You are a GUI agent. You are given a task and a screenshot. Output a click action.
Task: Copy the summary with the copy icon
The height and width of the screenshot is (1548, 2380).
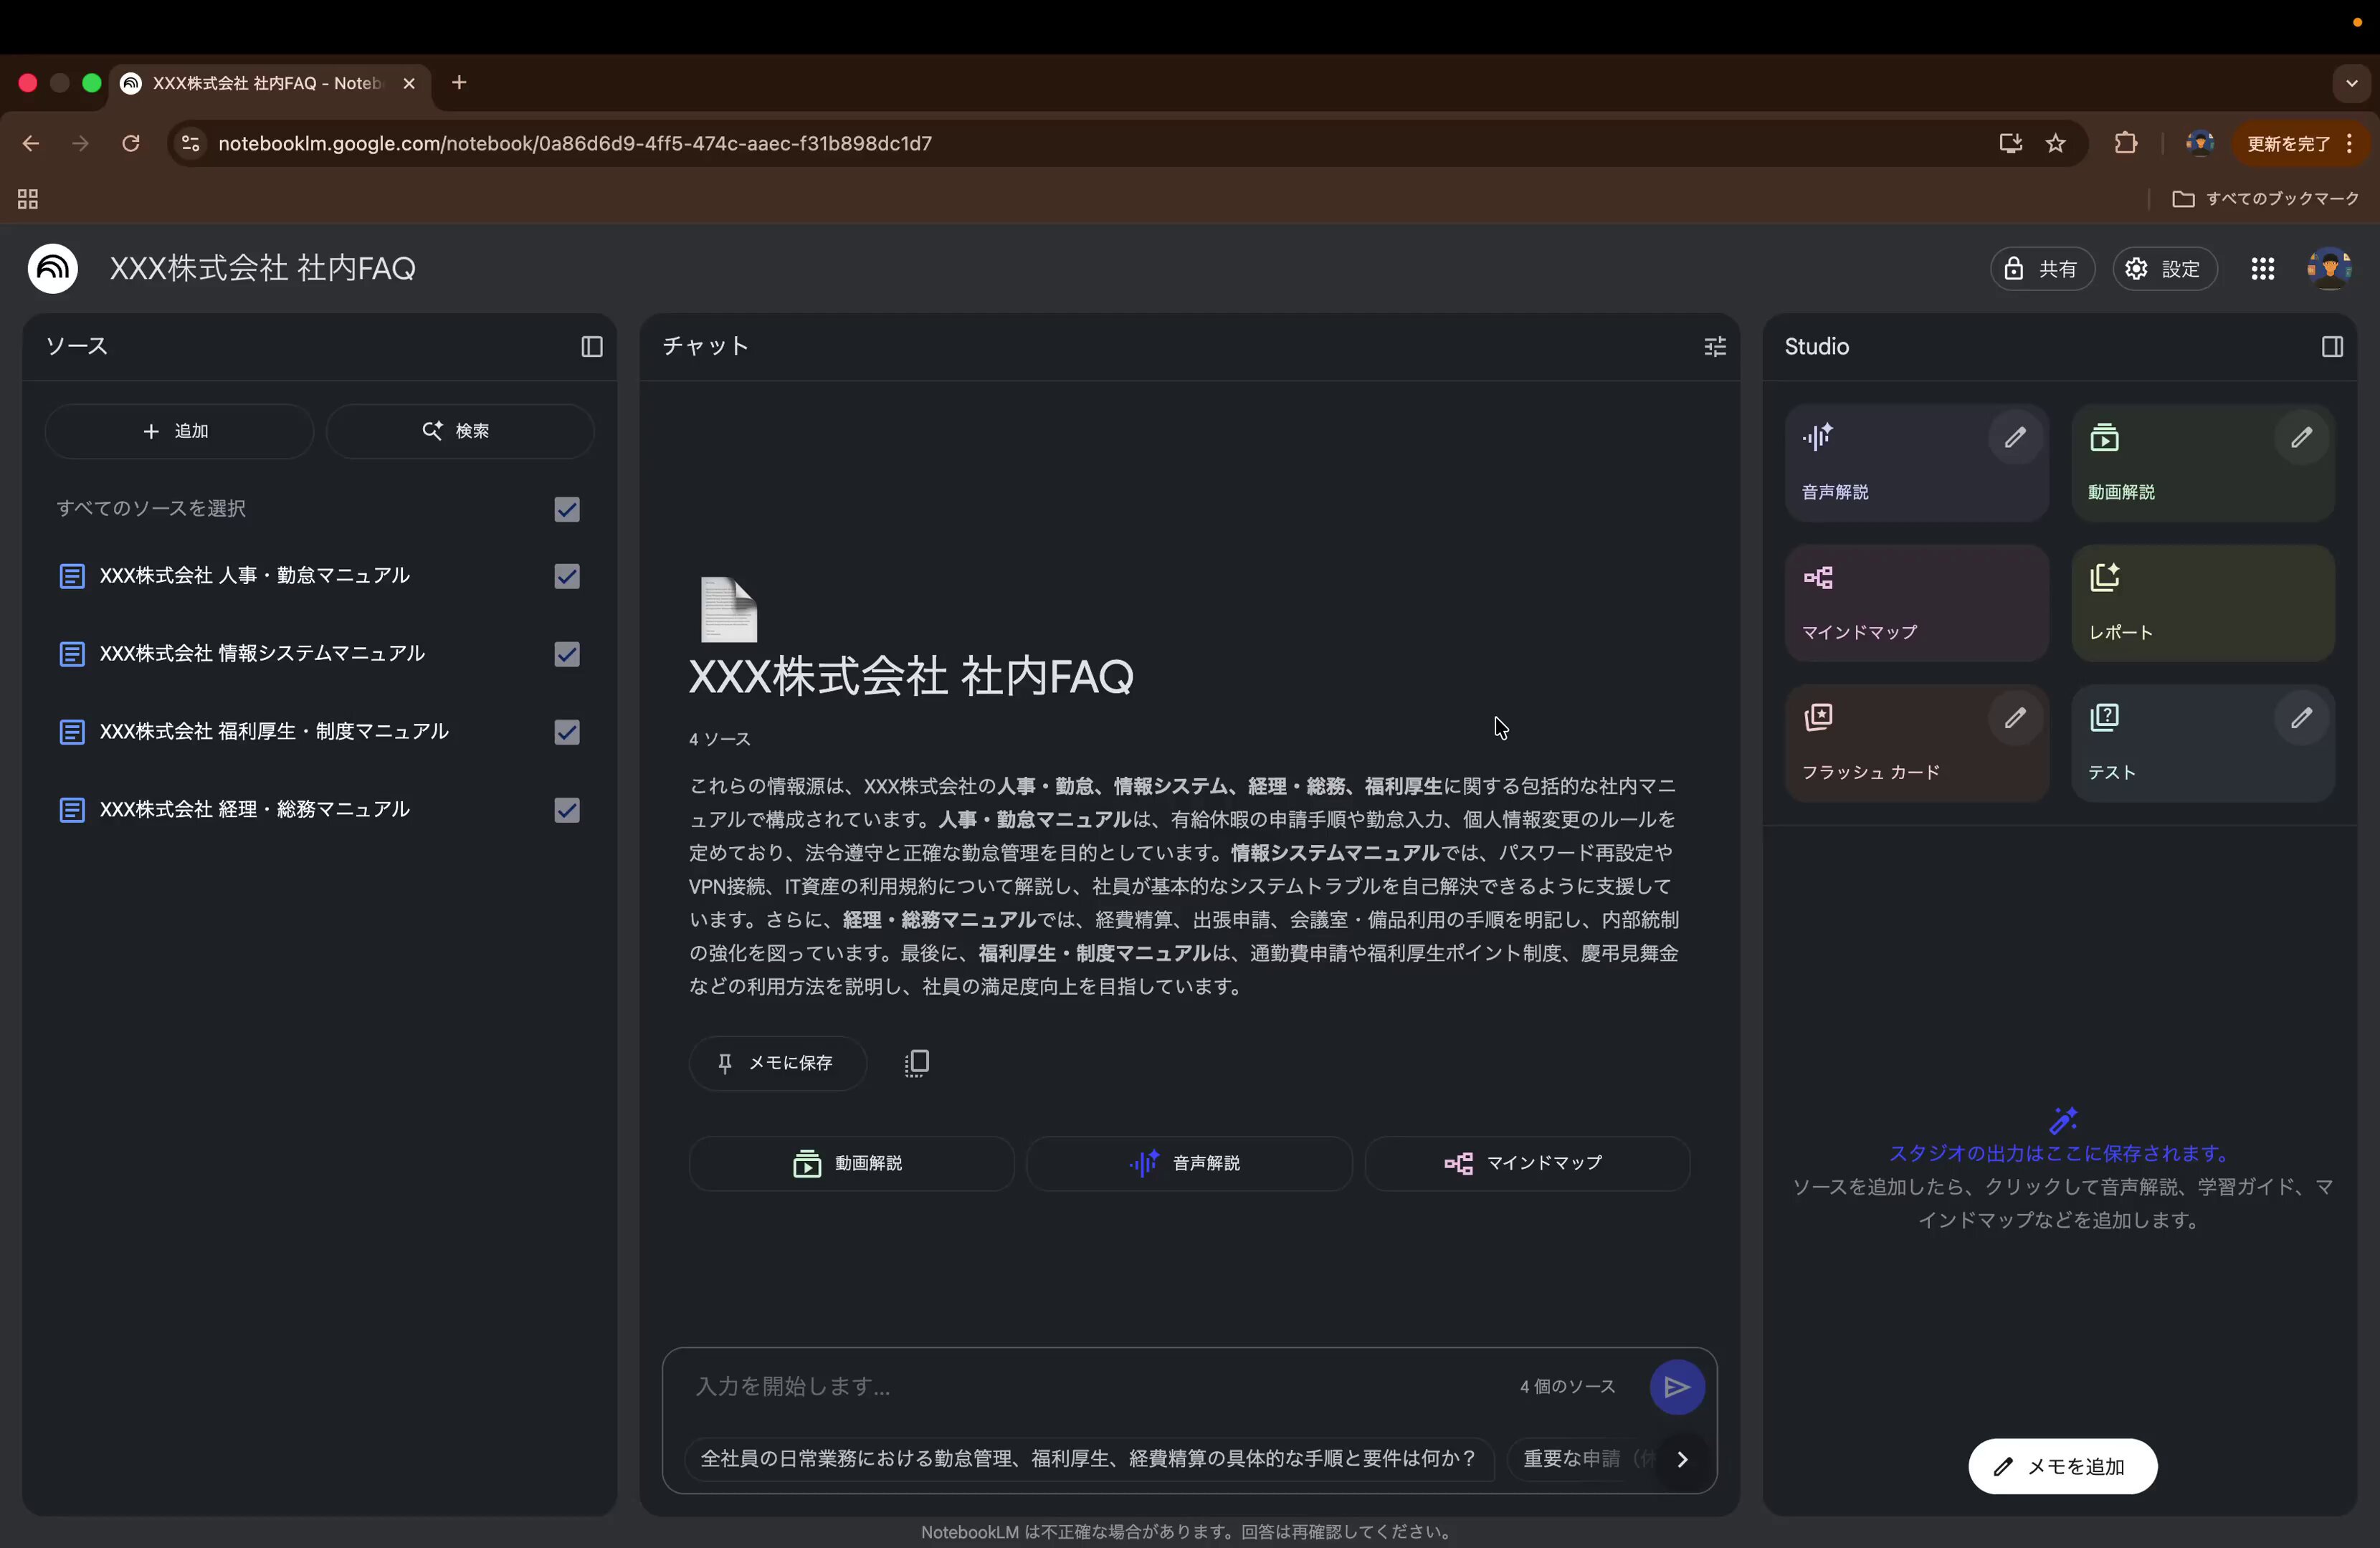pyautogui.click(x=916, y=1063)
